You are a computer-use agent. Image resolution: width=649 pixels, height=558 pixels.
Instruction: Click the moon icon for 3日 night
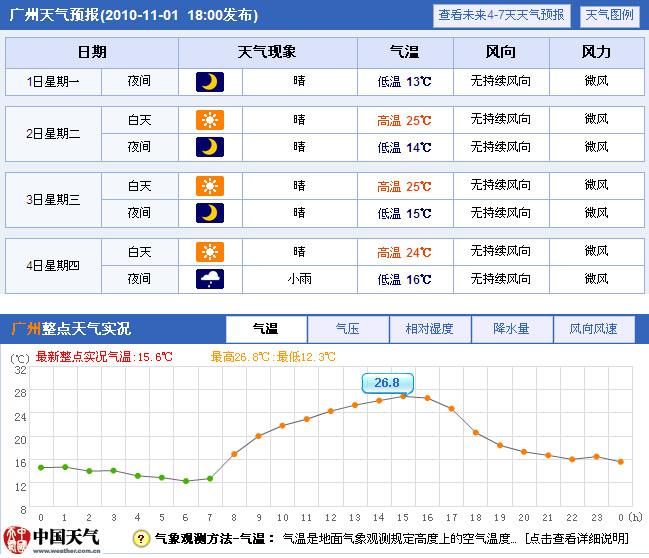[210, 213]
